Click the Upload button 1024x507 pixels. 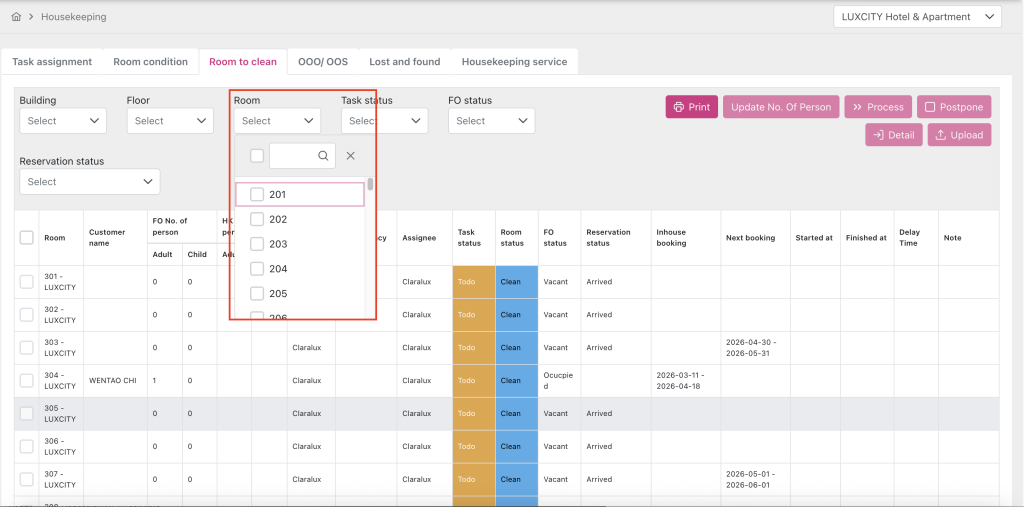click(x=958, y=135)
